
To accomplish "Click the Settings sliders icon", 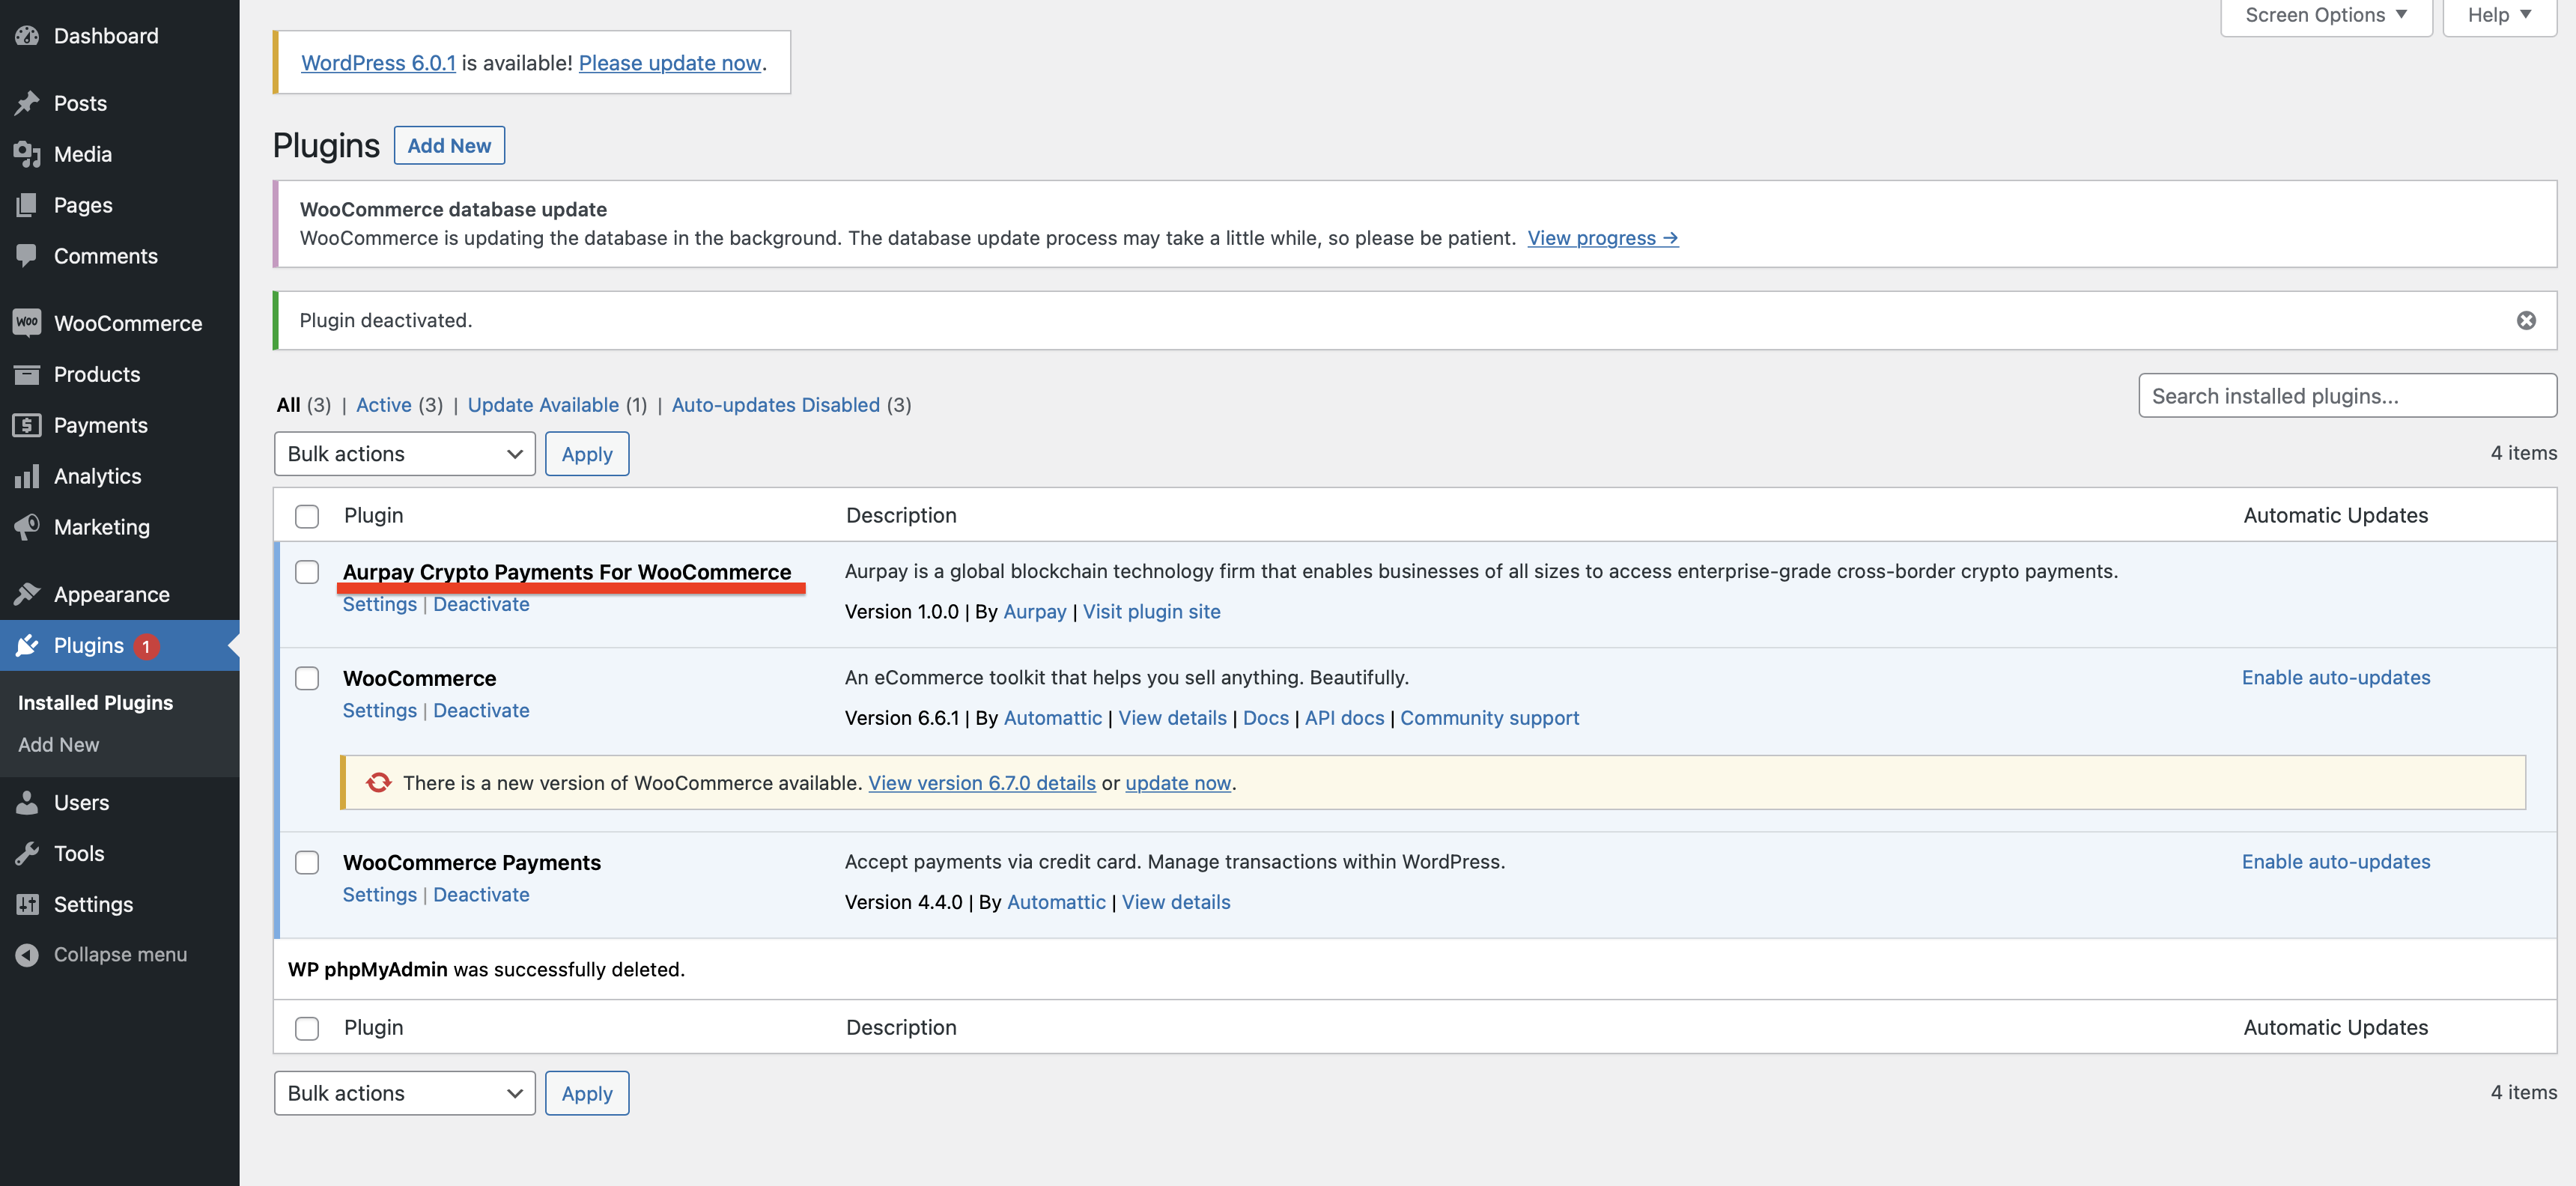I will click(27, 904).
